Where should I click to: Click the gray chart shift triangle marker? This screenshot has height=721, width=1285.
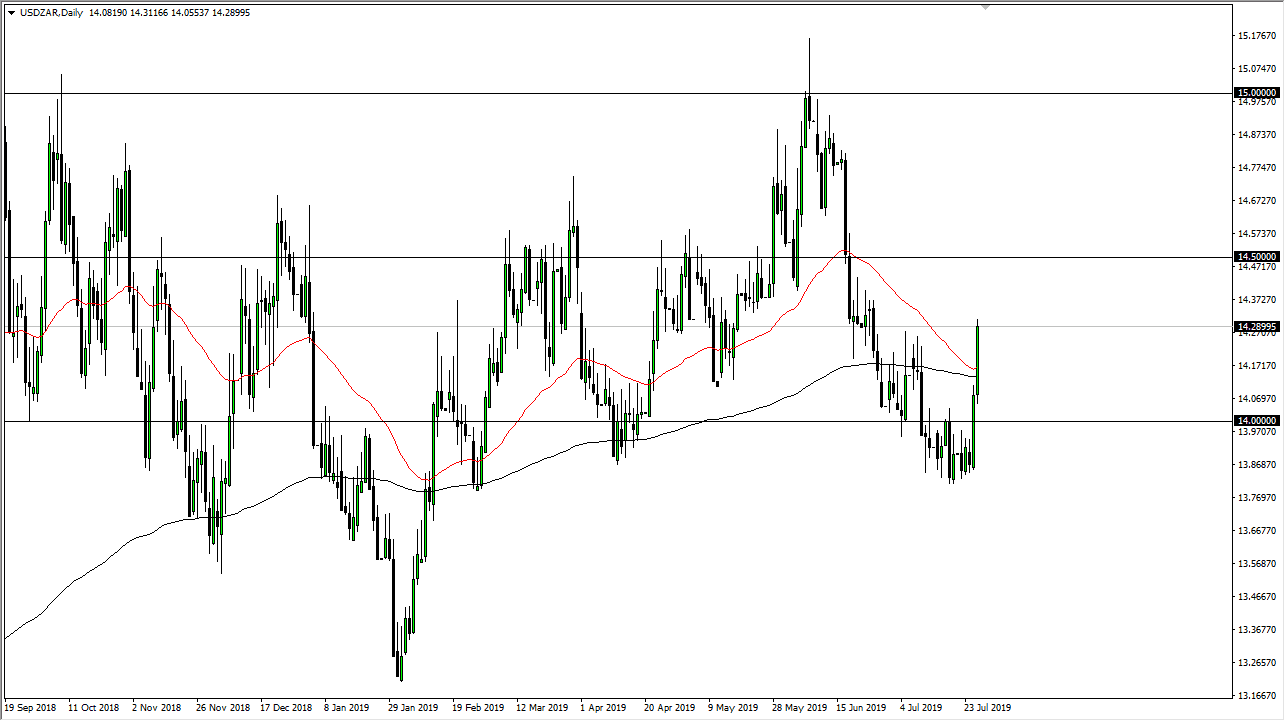(985, 7)
